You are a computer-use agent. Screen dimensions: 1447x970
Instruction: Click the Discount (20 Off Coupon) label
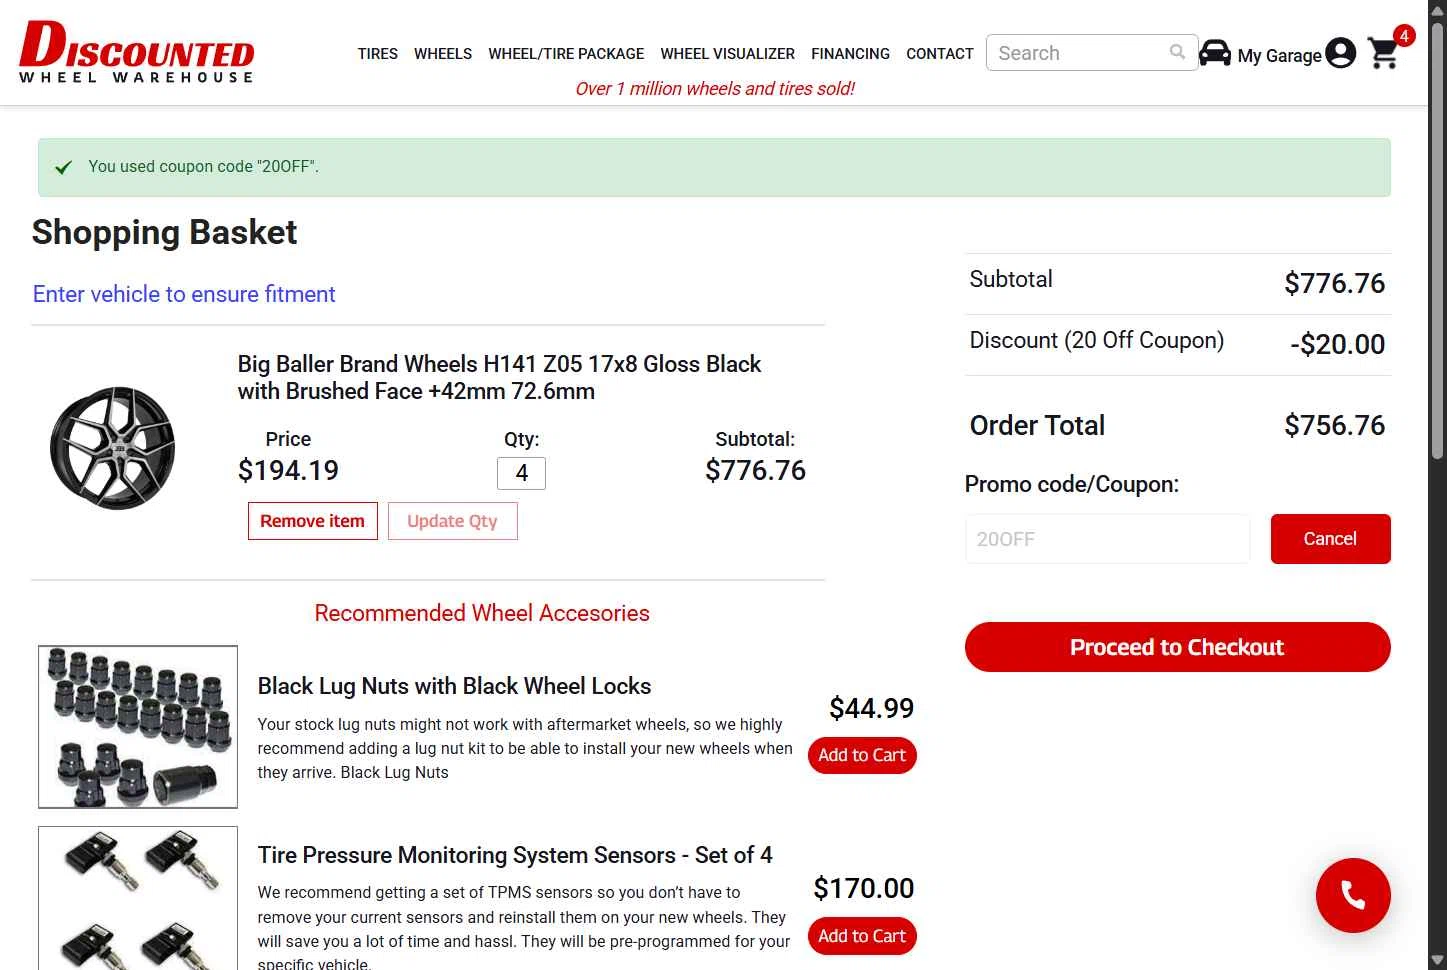[x=1097, y=340]
